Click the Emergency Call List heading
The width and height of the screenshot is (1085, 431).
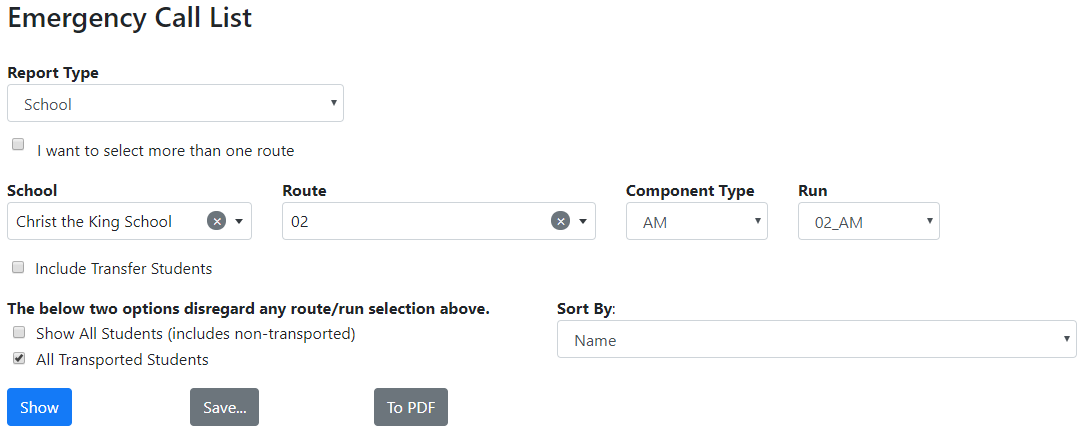(130, 18)
